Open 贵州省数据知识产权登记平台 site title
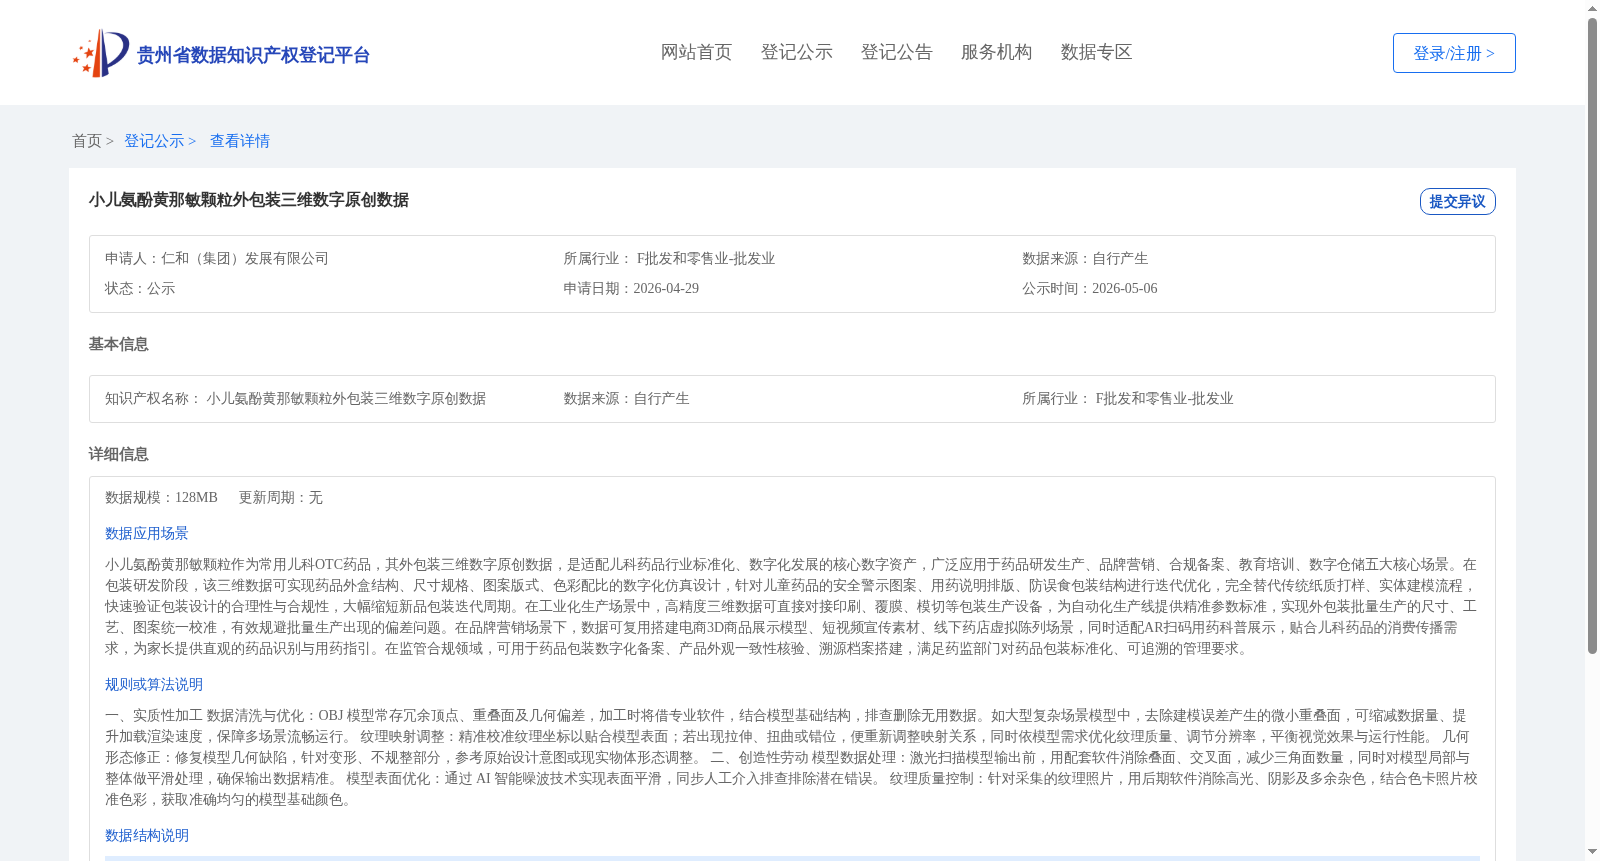 [253, 55]
